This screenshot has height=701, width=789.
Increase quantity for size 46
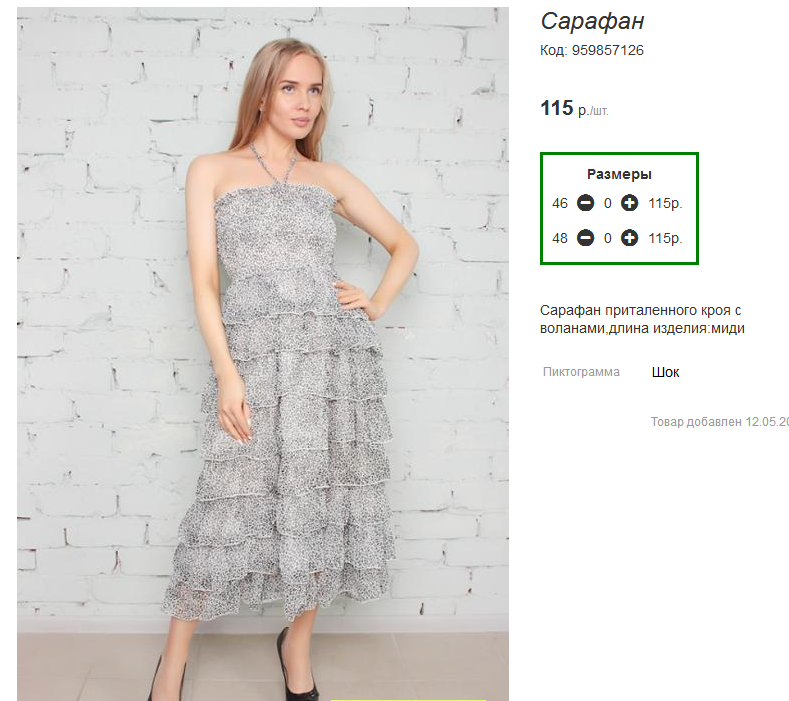tap(629, 203)
